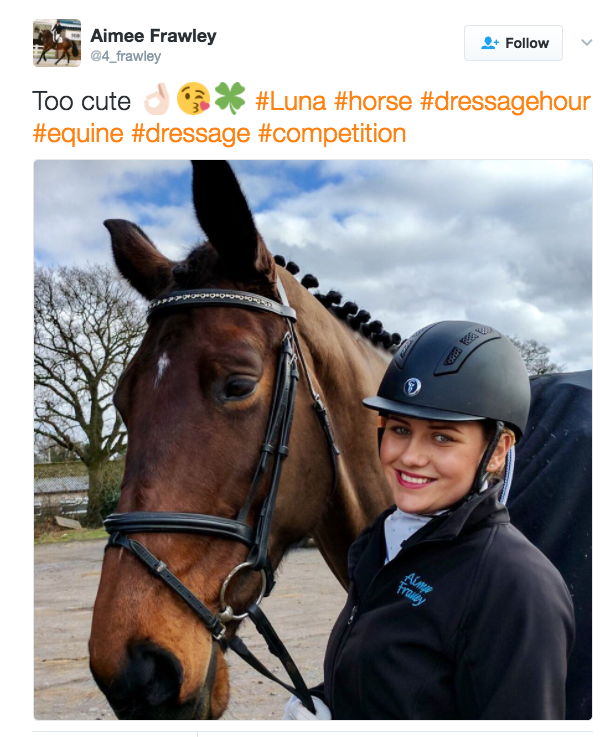
Task: Click the embroidered name on the jacket
Action: coord(414,589)
